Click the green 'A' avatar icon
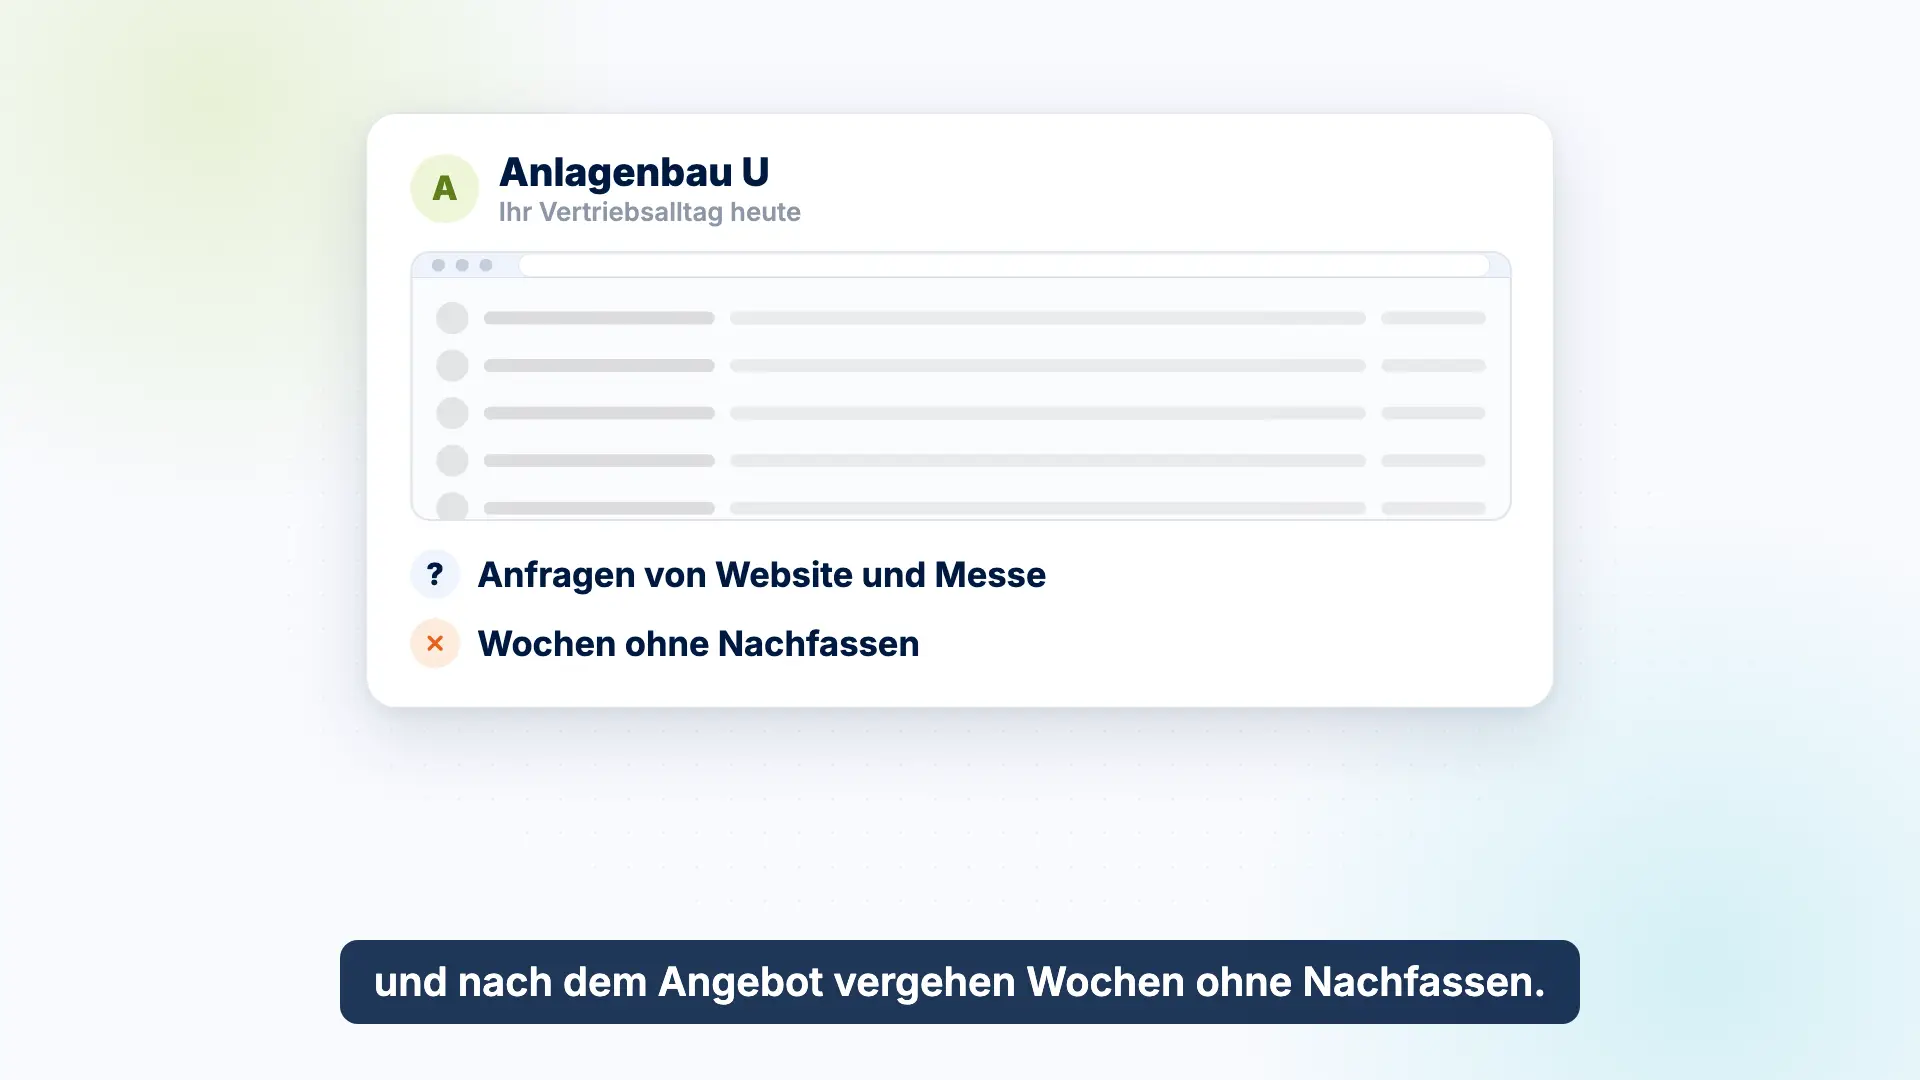This screenshot has height=1080, width=1920. pyautogui.click(x=444, y=188)
